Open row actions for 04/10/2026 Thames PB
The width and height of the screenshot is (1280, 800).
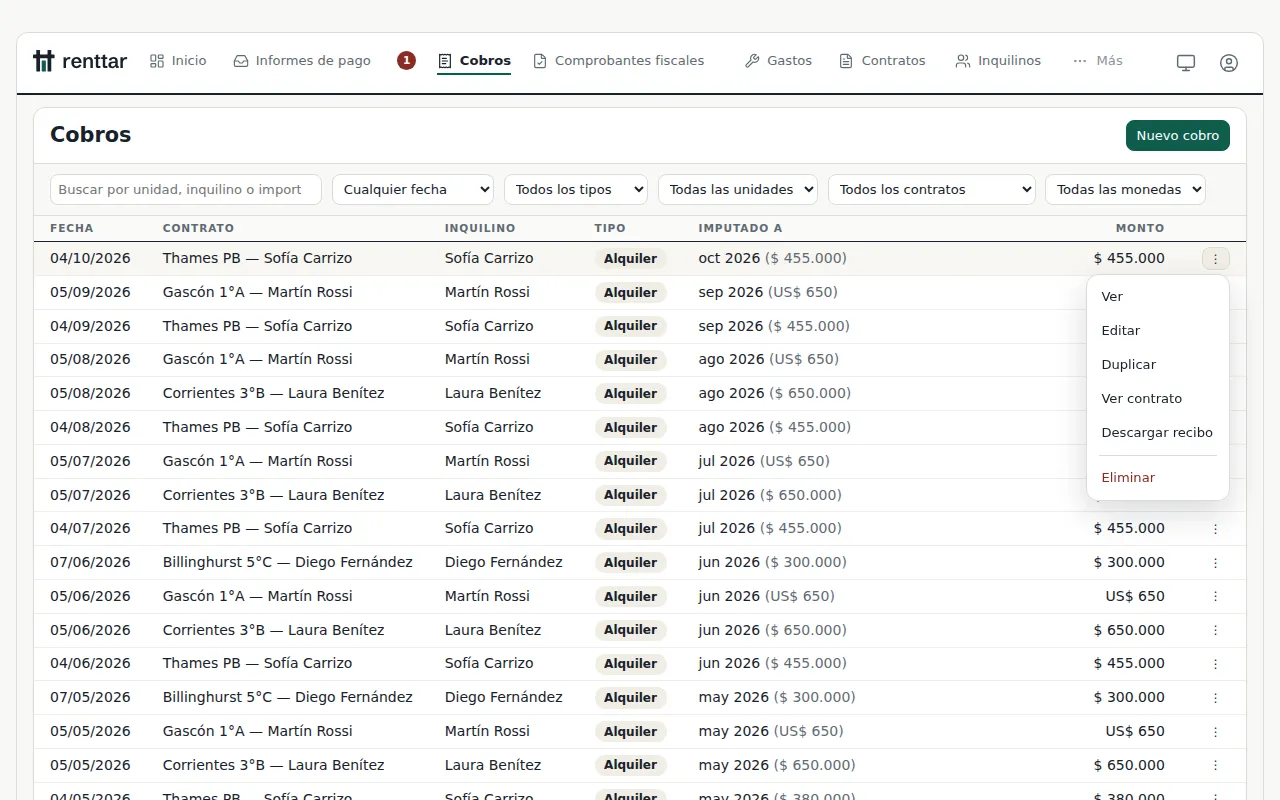(x=1216, y=259)
